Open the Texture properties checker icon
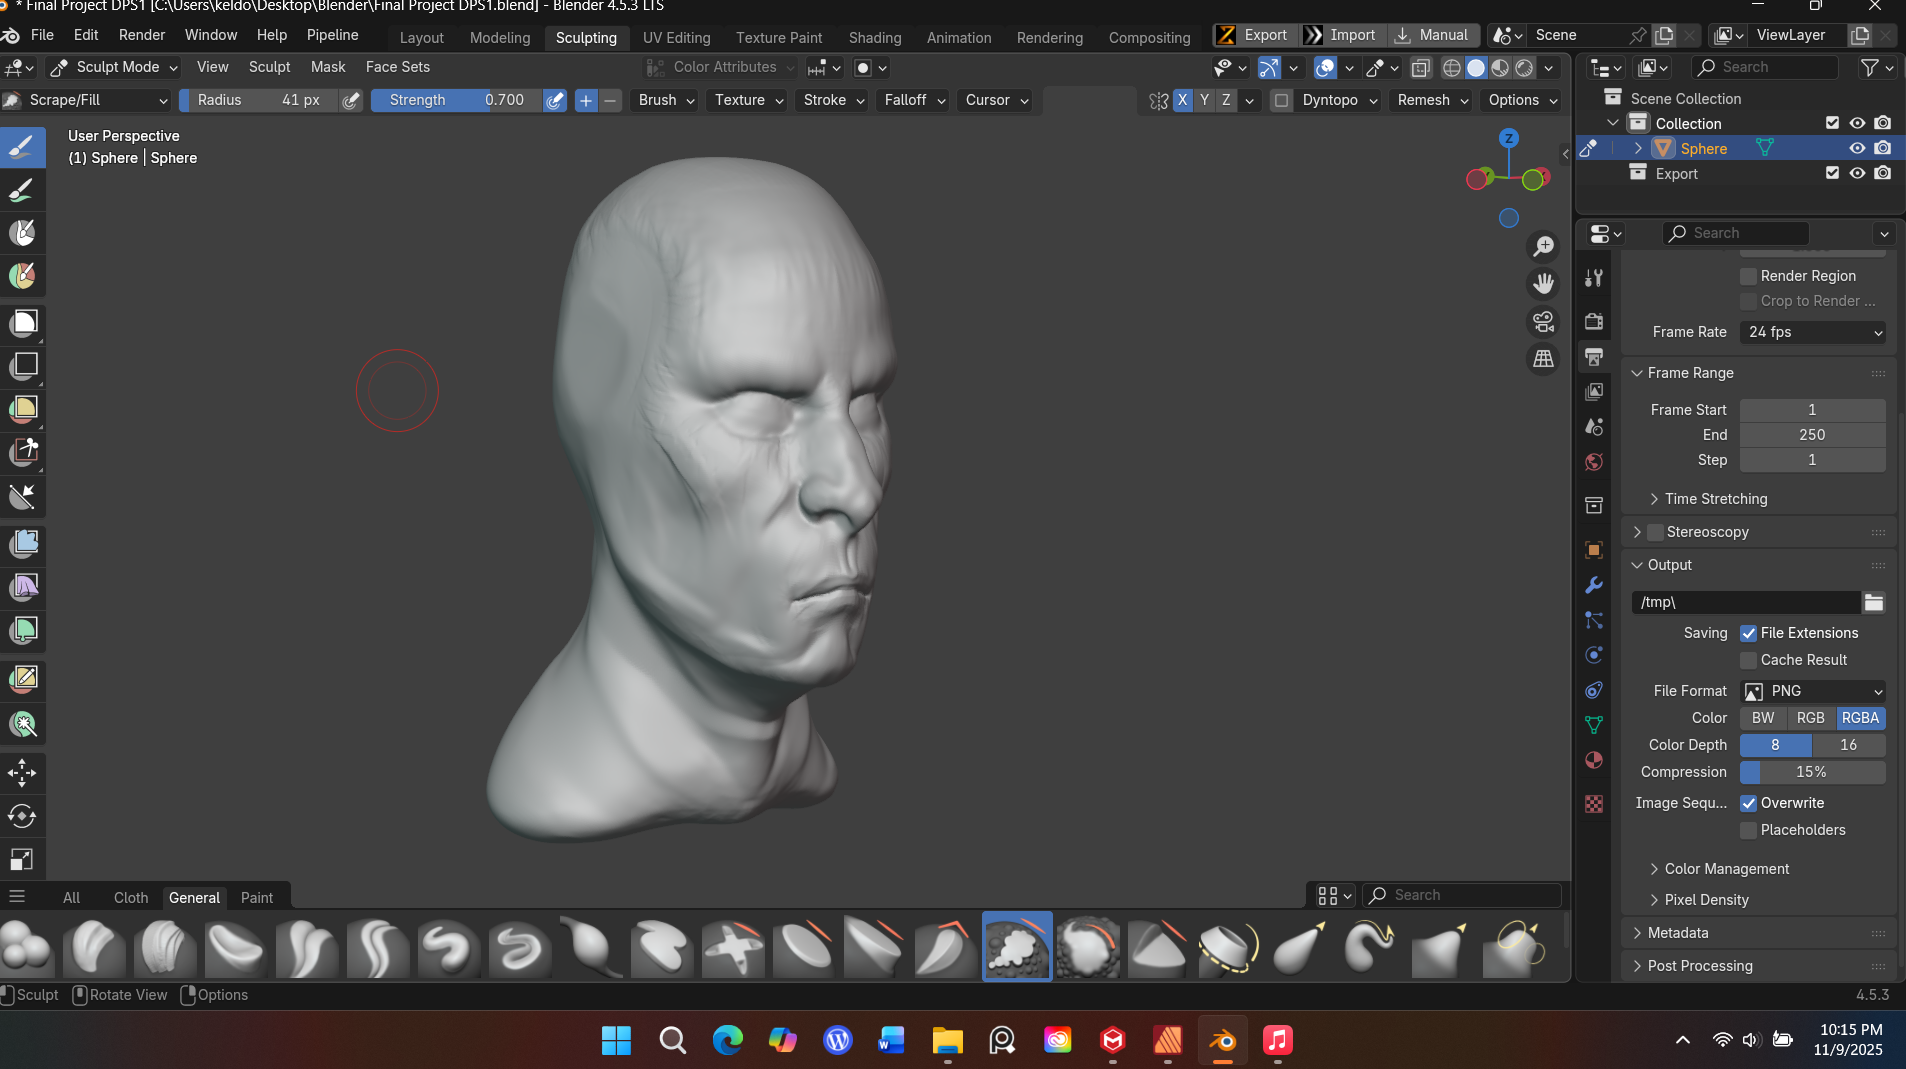The width and height of the screenshot is (1906, 1069). 1594,804
